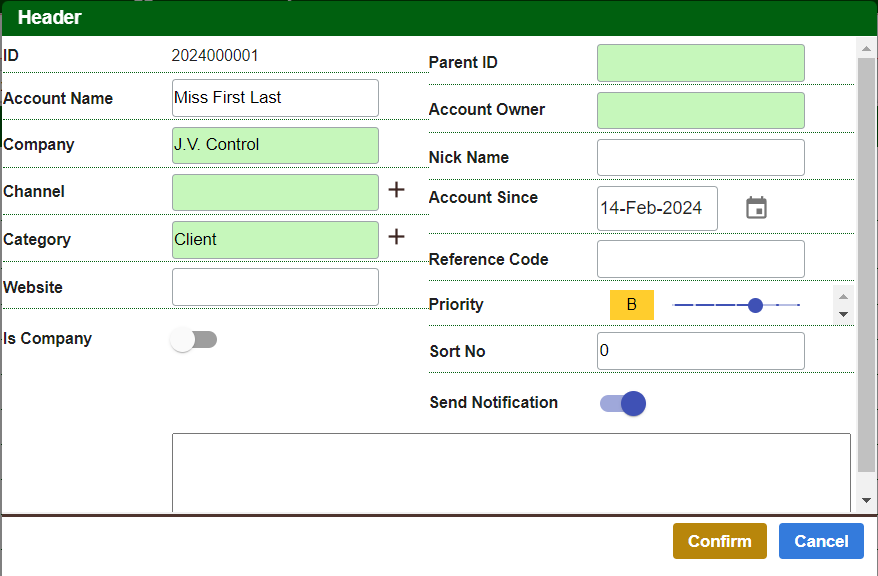This screenshot has width=878, height=576.
Task: Click the Website input field
Action: (x=275, y=287)
